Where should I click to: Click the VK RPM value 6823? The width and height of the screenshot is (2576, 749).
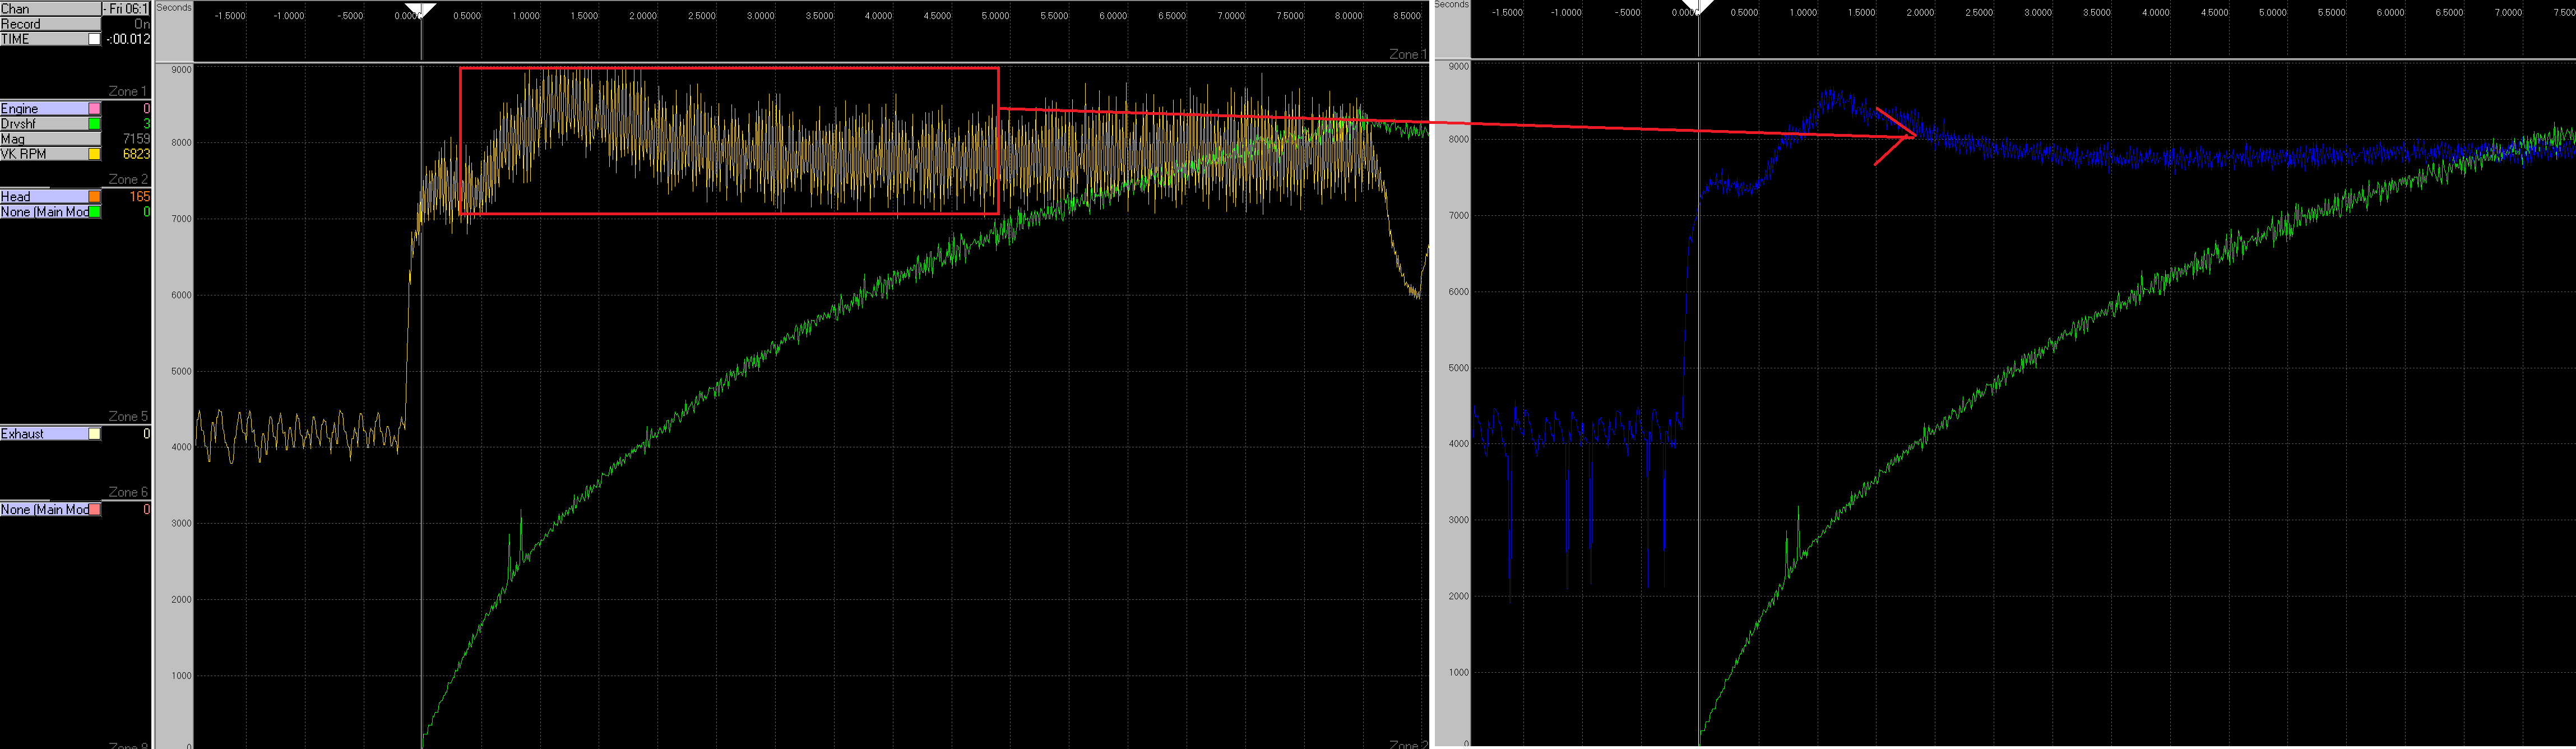point(136,154)
